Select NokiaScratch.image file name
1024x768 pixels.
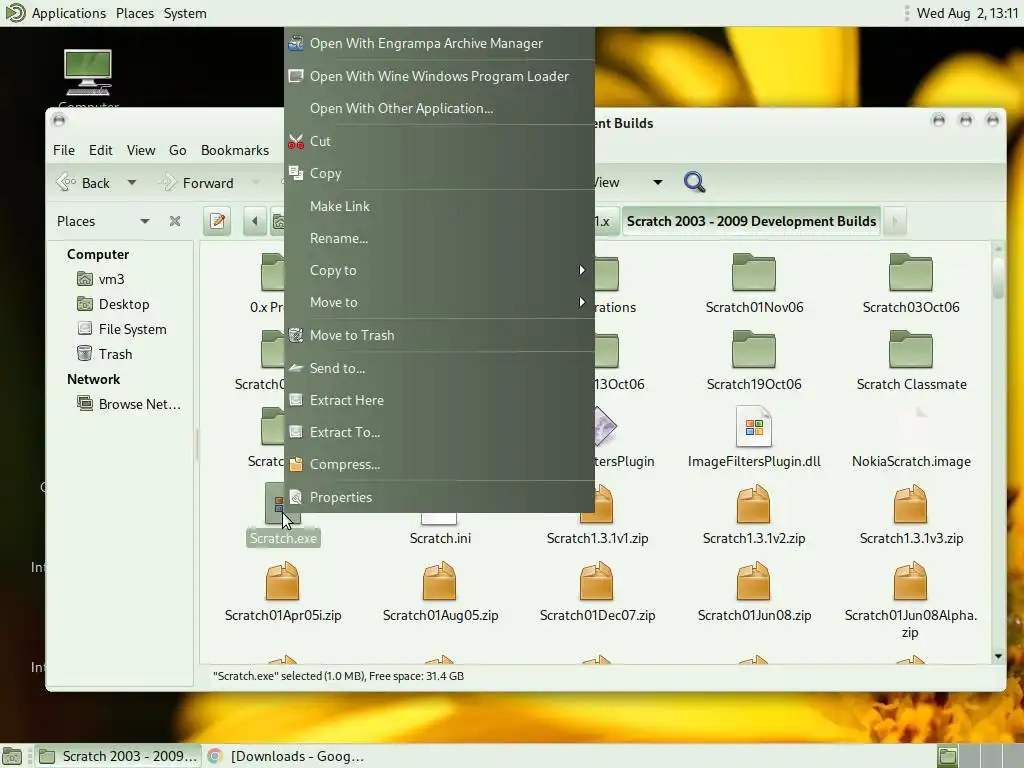pos(911,461)
